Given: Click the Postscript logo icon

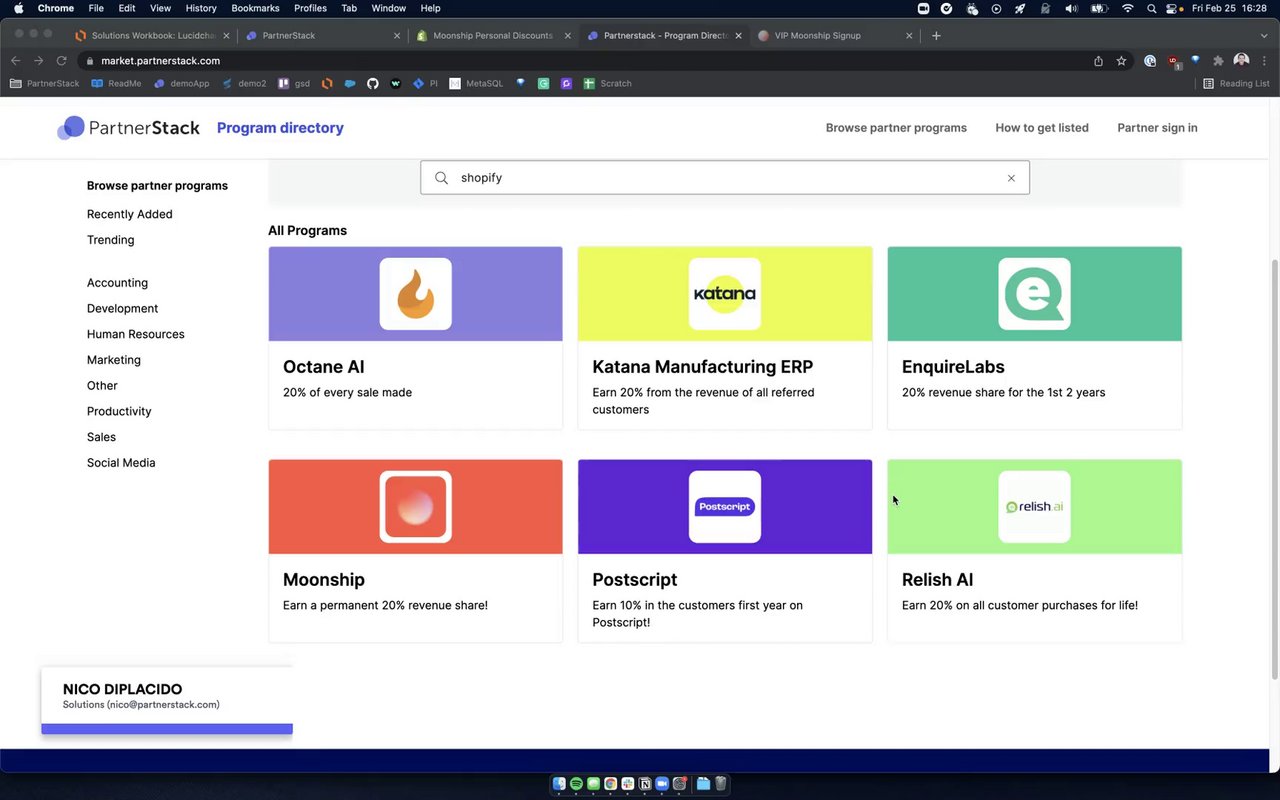Looking at the screenshot, I should coord(725,507).
